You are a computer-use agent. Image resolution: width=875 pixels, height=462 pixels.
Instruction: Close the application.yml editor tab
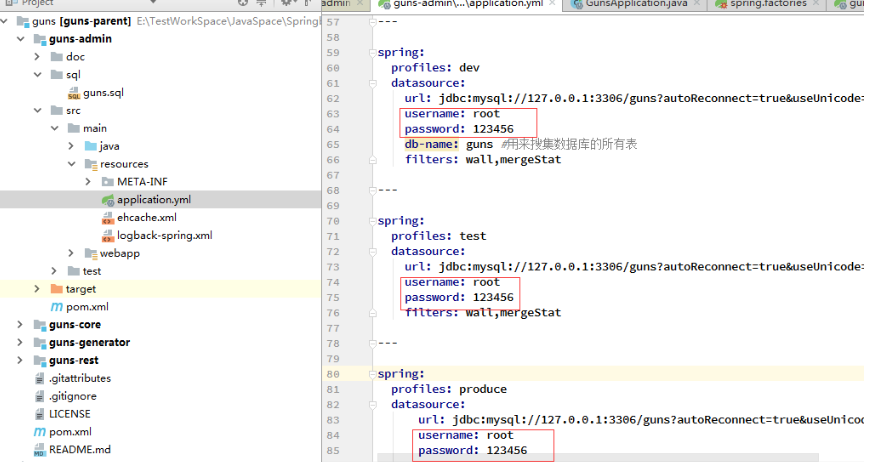552,3
